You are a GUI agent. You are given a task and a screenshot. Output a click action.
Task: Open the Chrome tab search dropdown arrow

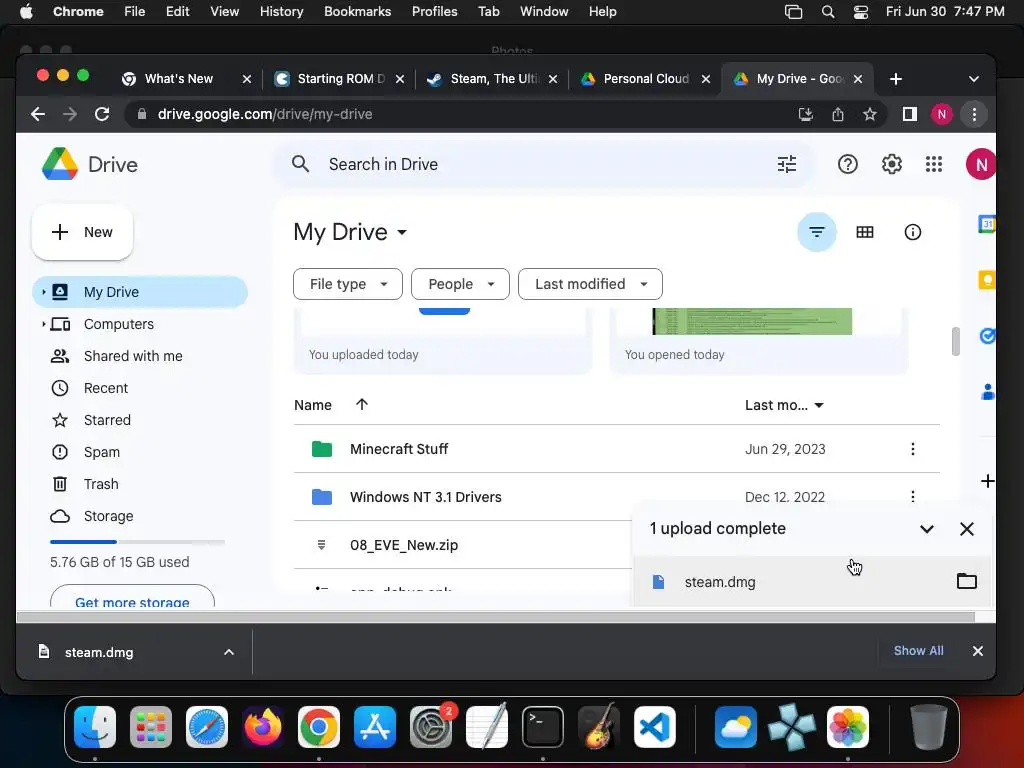click(974, 79)
